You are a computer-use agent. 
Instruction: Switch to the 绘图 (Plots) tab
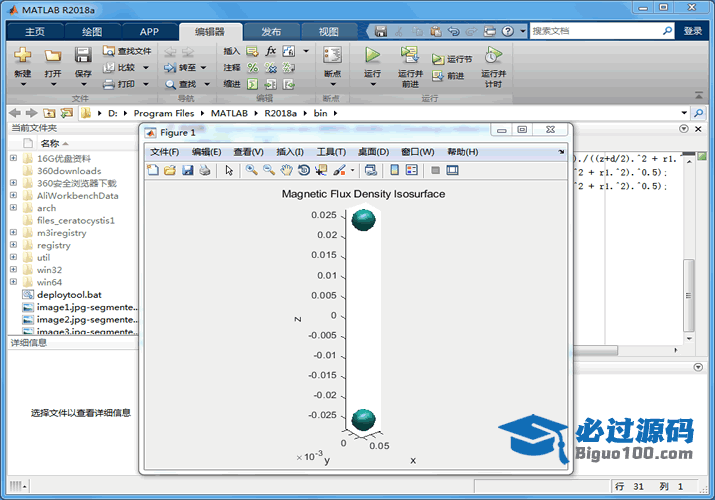pos(92,31)
